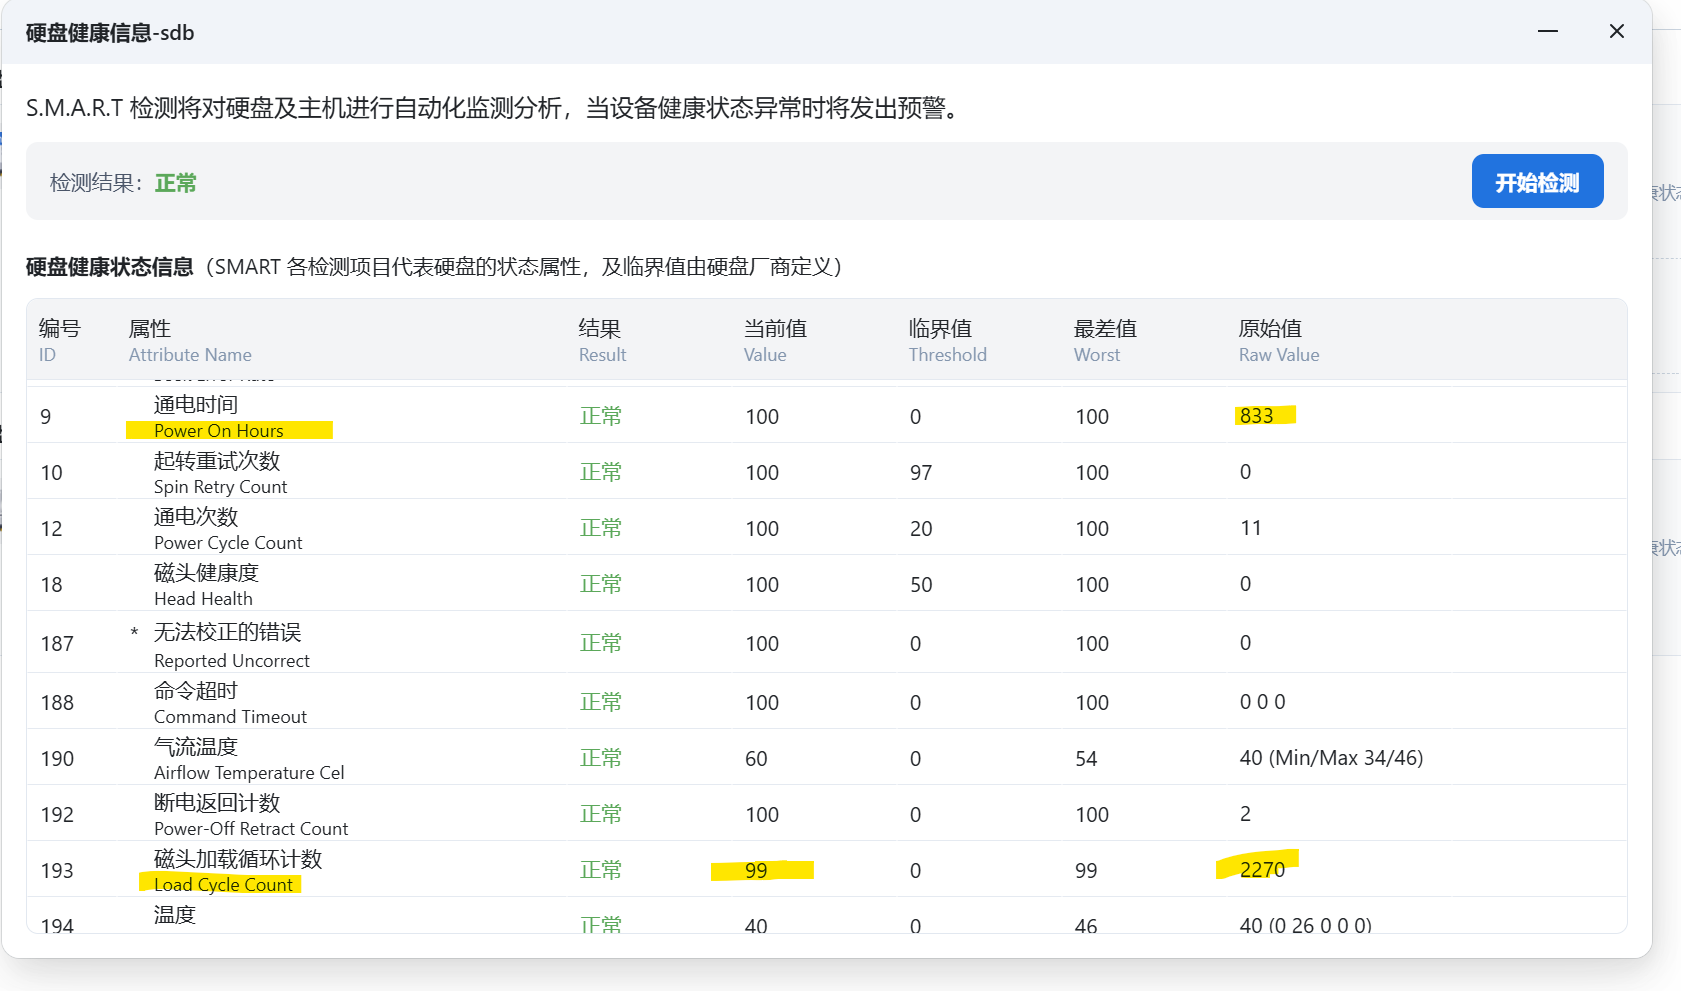The height and width of the screenshot is (991, 1681).
Task: Click current value 99 in row 193
Action: coord(756,871)
